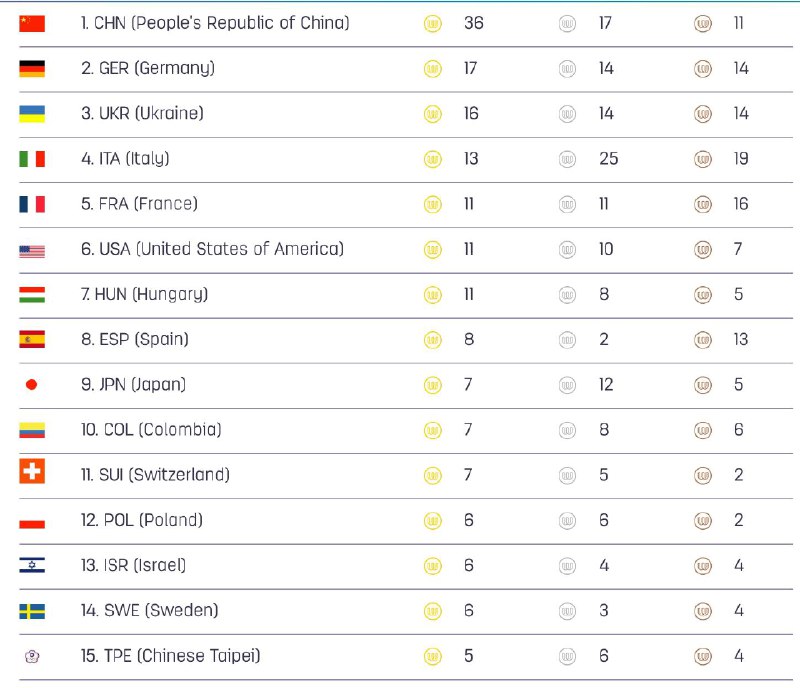Image resolution: width=800 pixels, height=688 pixels.
Task: Click the Chinese Taipei flag icon
Action: 32,657
